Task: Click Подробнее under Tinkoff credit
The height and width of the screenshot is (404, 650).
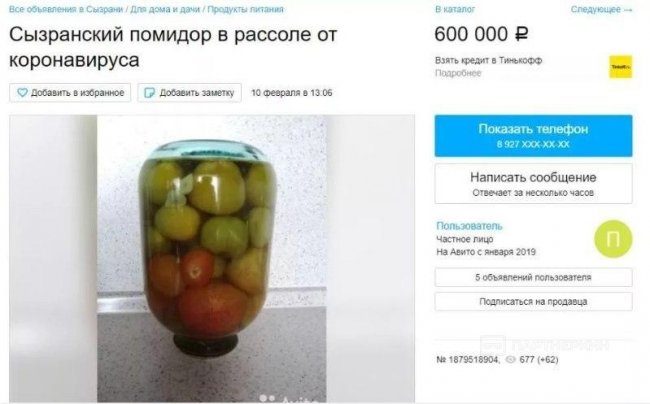Action: point(458,73)
